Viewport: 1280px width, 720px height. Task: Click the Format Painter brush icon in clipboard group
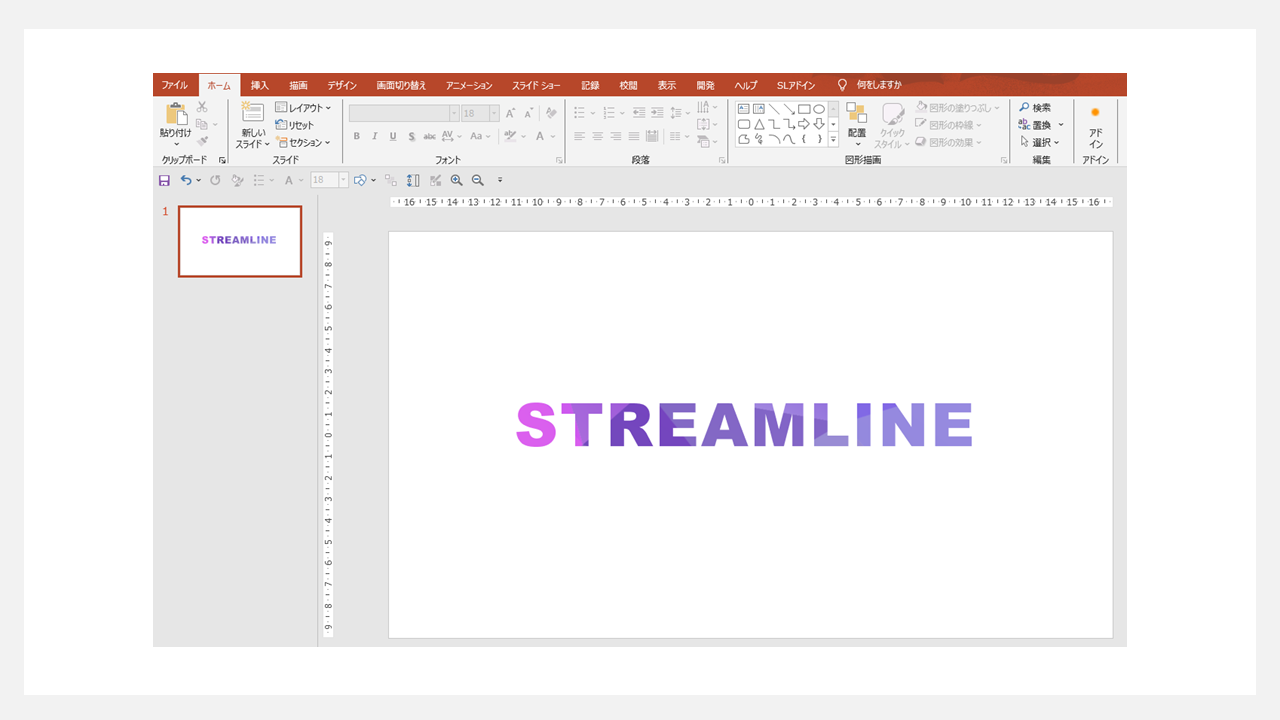pyautogui.click(x=202, y=141)
